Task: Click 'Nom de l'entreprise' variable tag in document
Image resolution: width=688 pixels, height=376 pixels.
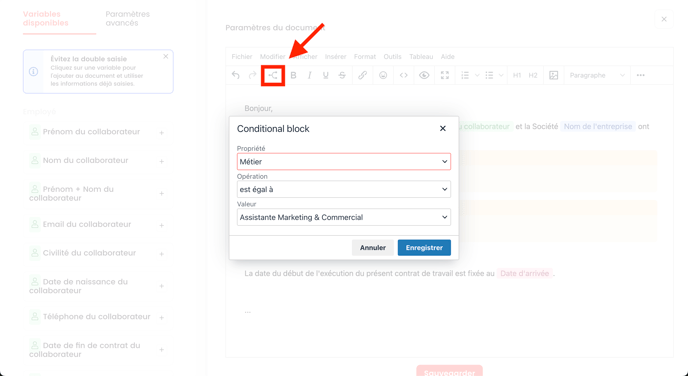Action: click(x=598, y=126)
